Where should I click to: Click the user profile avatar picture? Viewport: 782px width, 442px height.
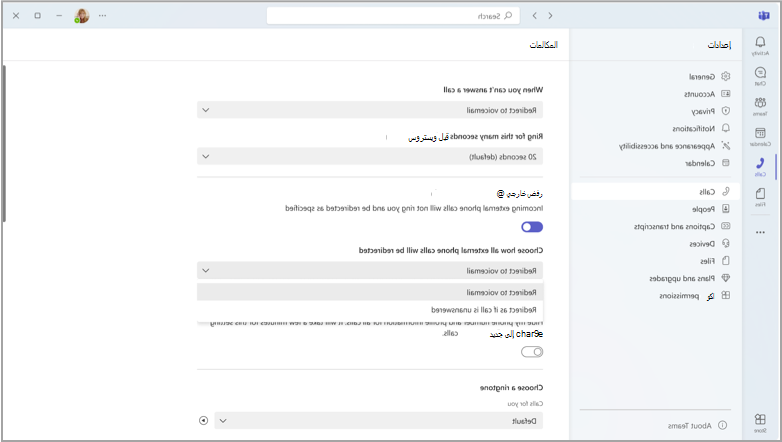click(x=82, y=15)
